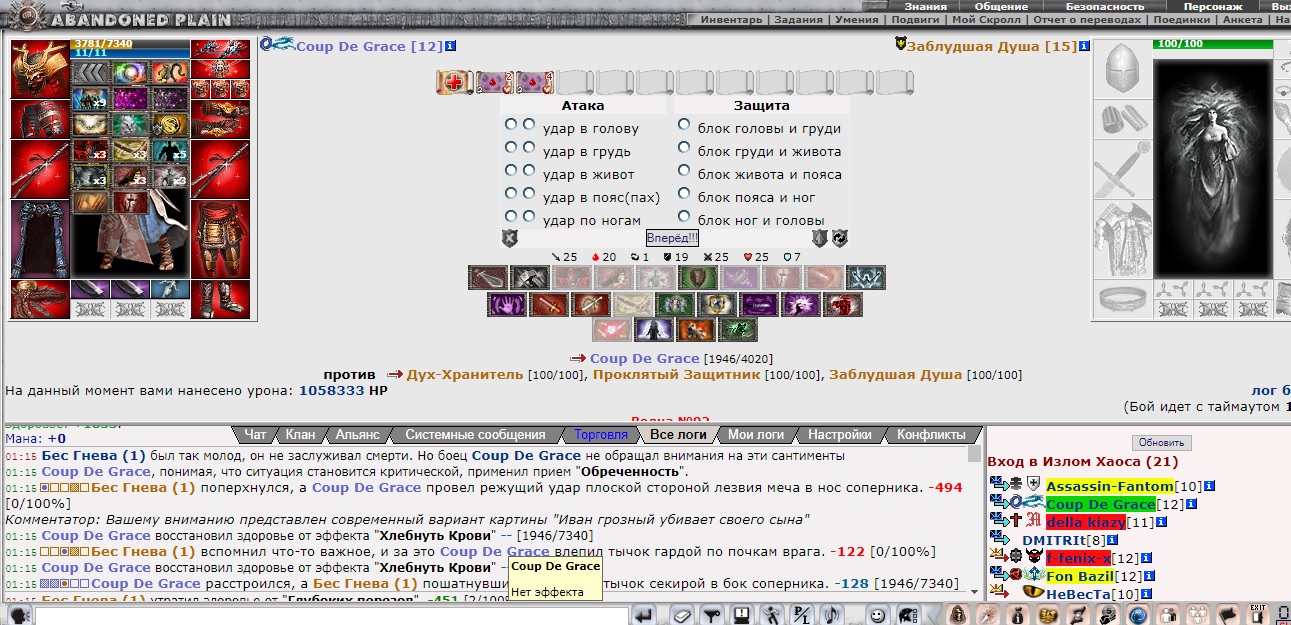Click Assassin-Fantom name in player list
This screenshot has width=1291, height=625.
1110,486
